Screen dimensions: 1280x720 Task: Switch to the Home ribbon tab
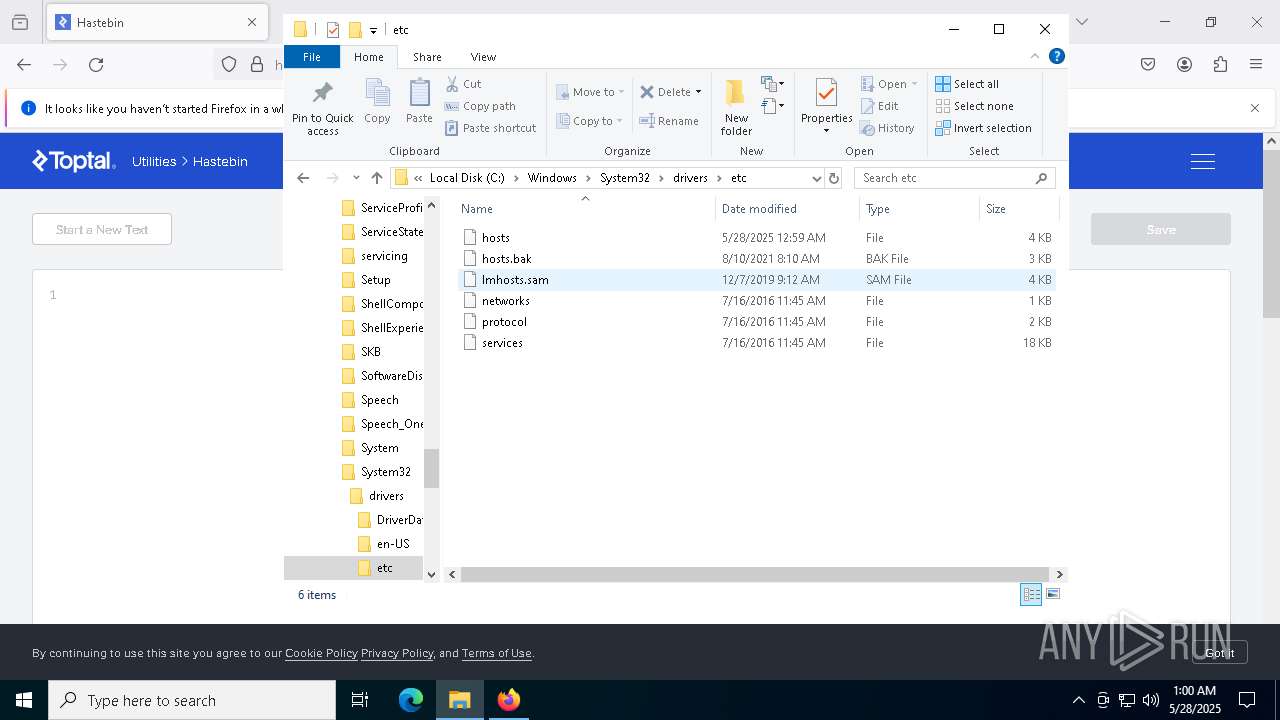368,57
